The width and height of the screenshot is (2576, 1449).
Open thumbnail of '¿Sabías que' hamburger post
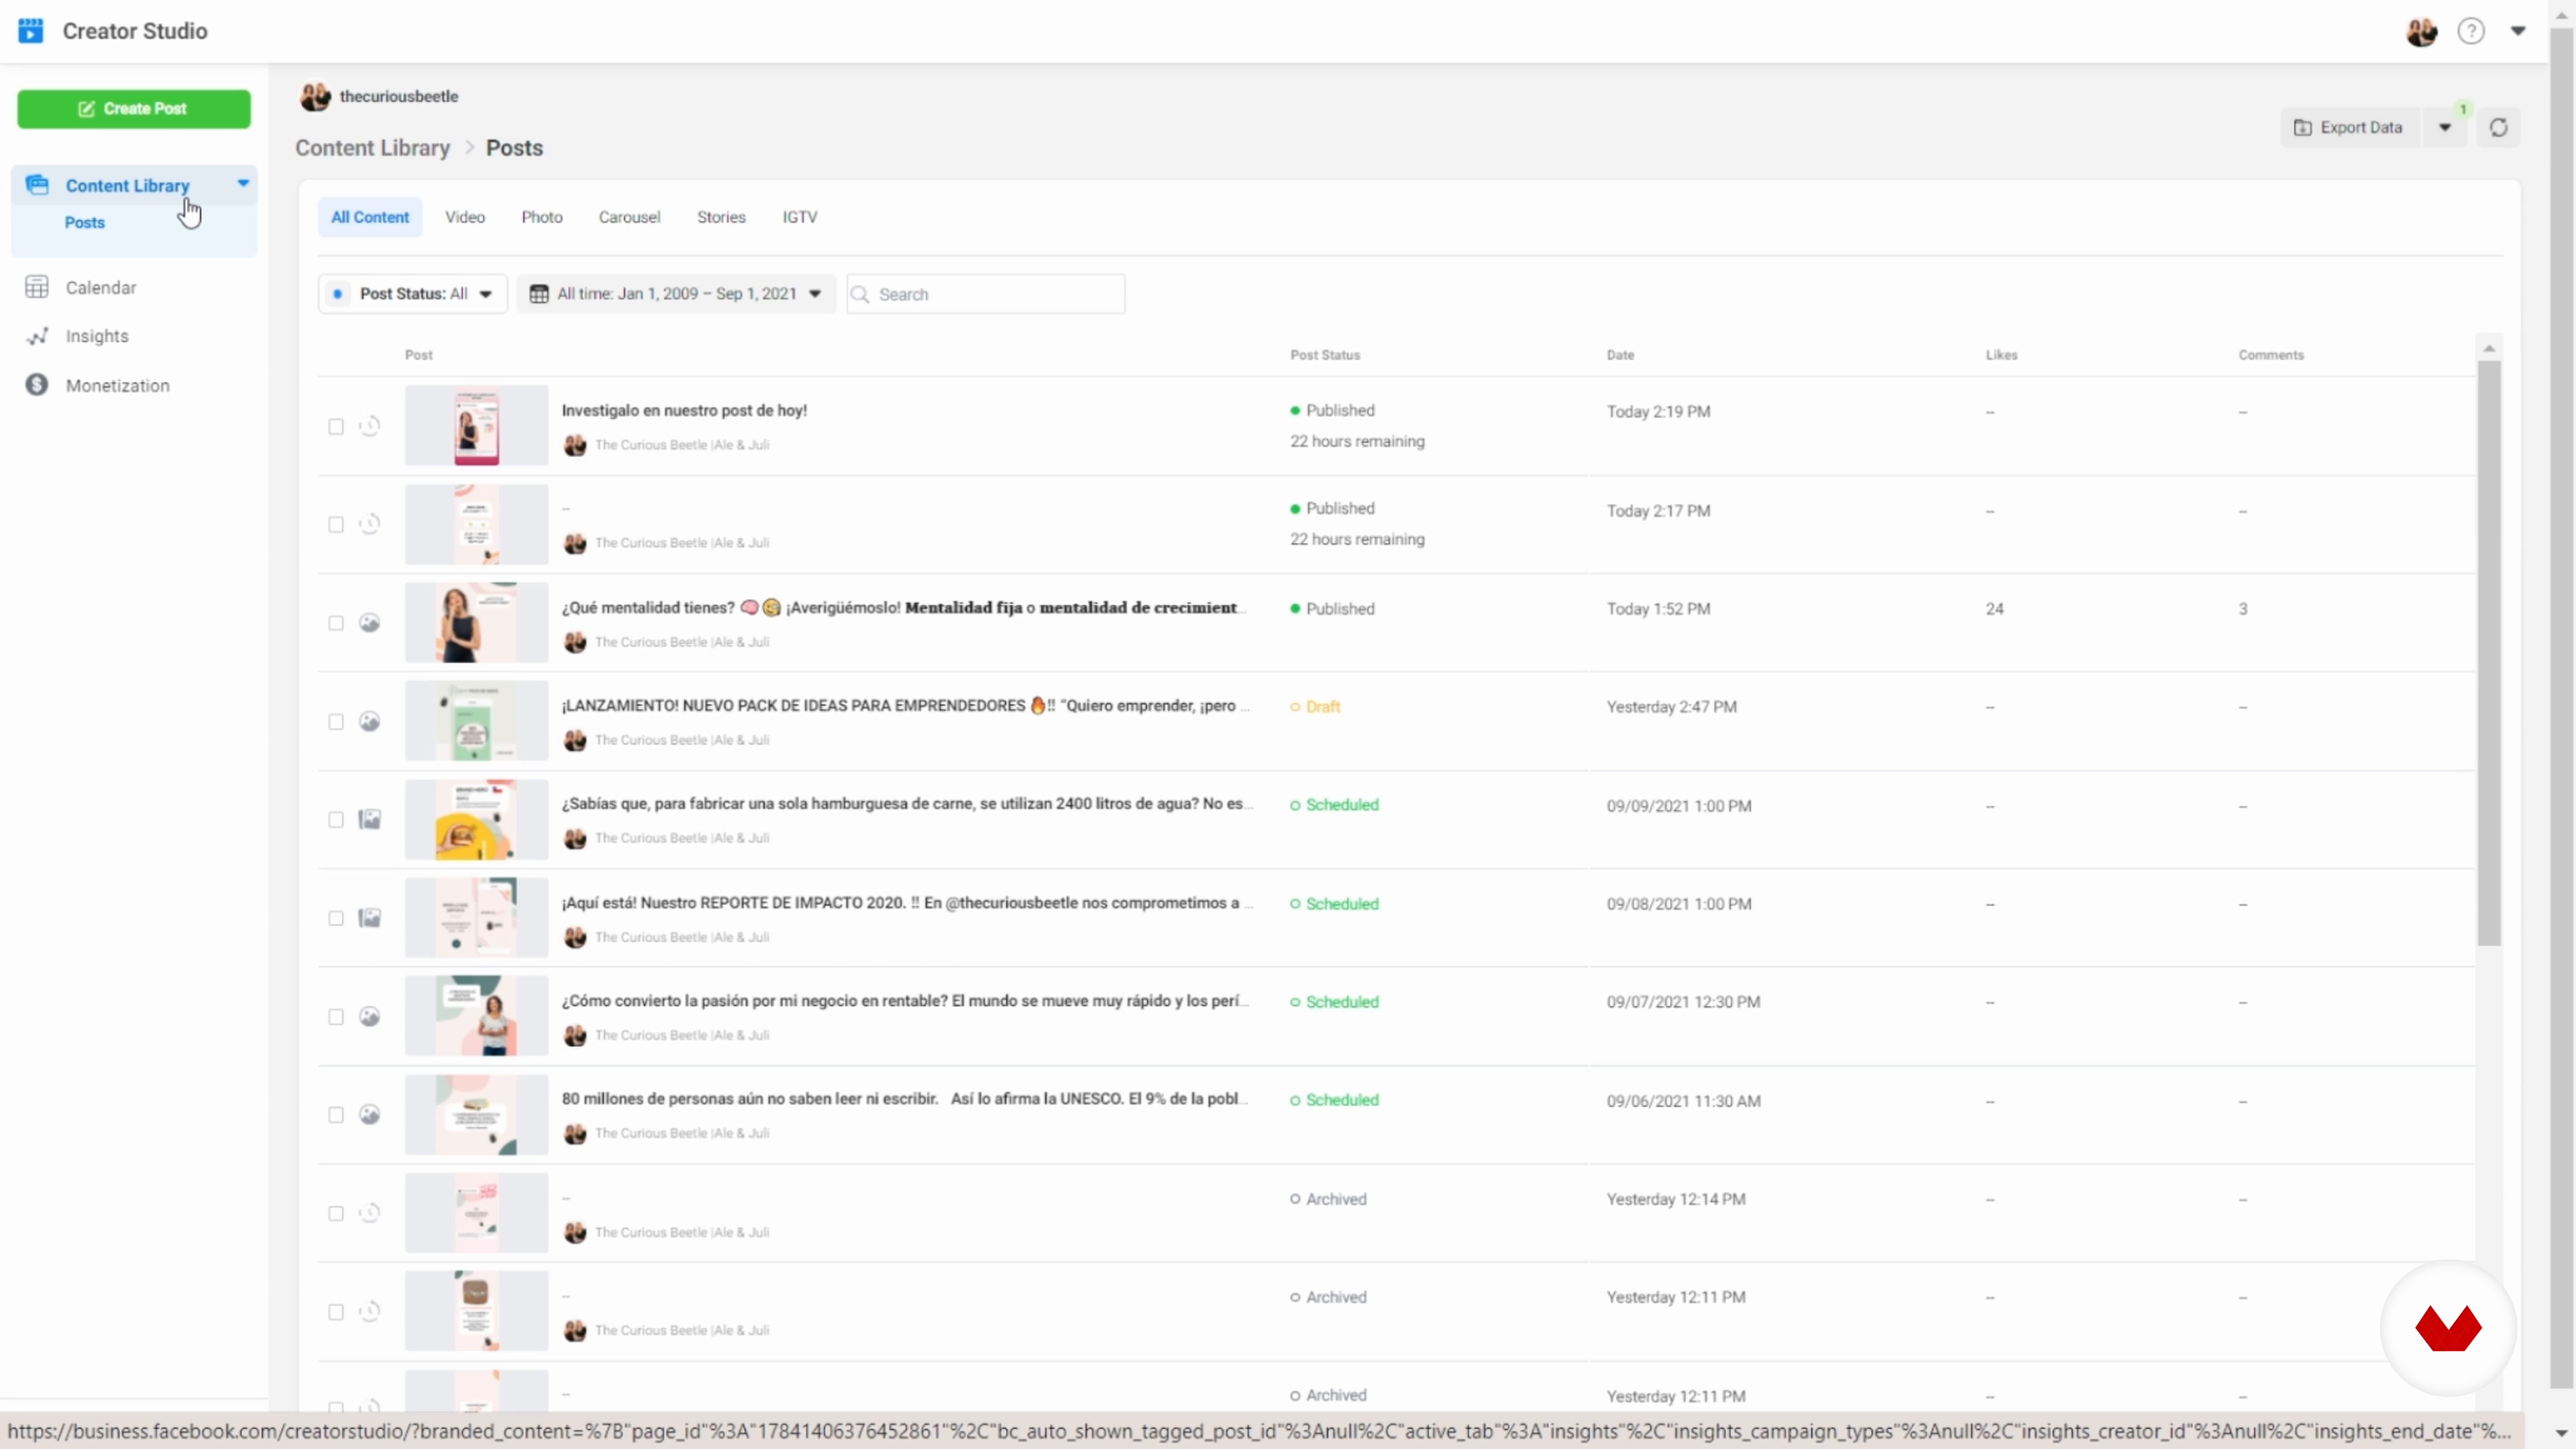476,820
